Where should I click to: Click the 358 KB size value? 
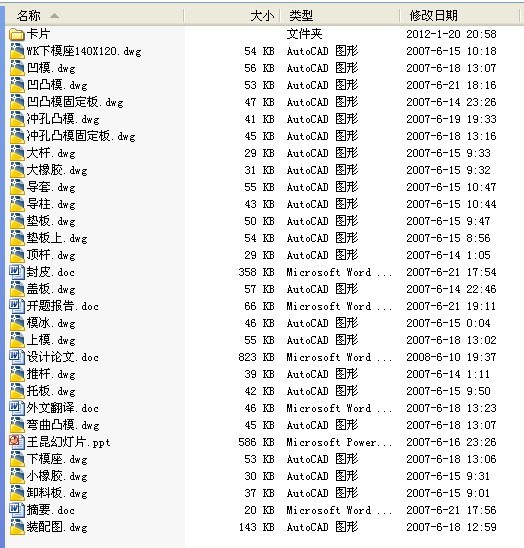[257, 272]
